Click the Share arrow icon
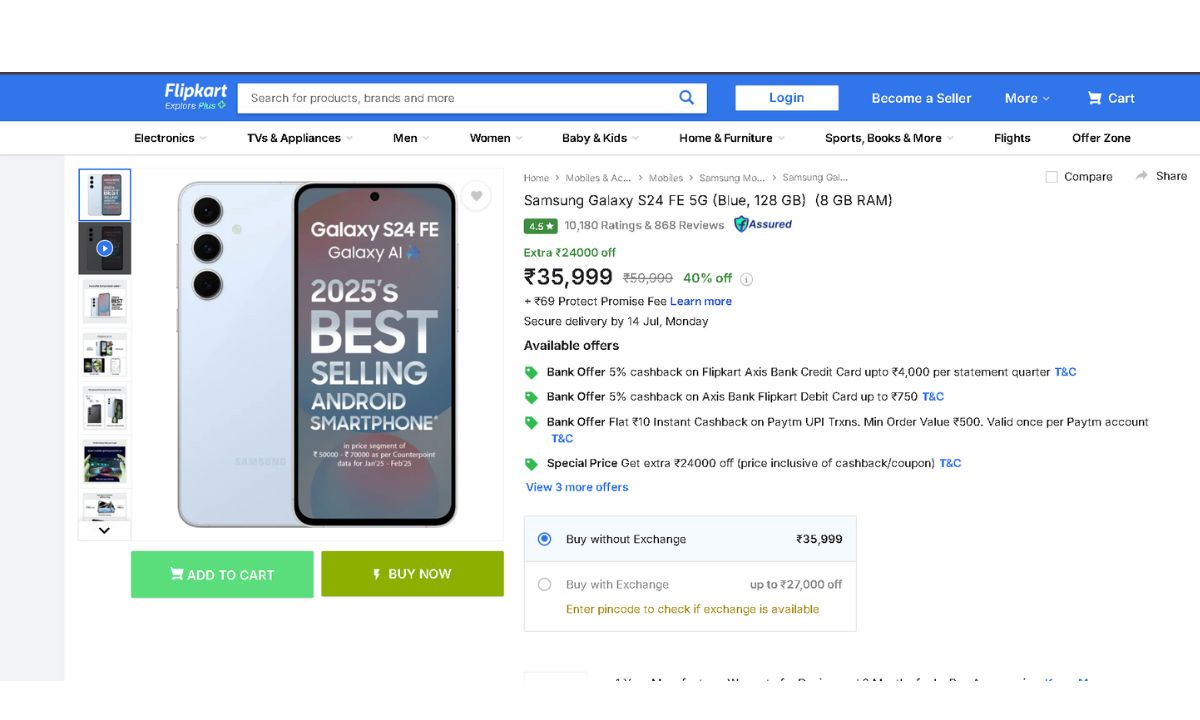Screen dimensions: 1200x720 click(1142, 176)
